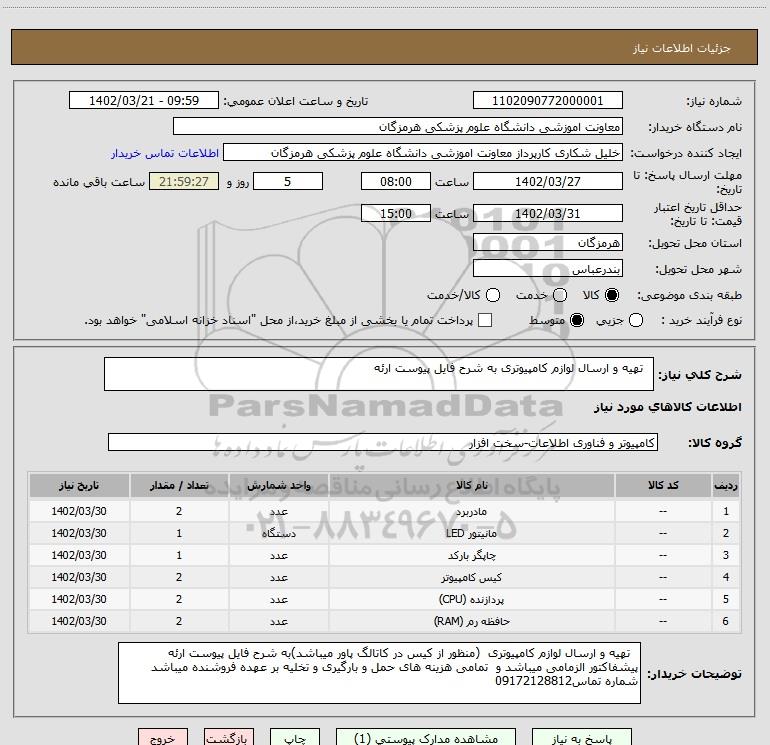This screenshot has height=745, width=770.
Task: Click the price validity date 1402/03/31
Action: [x=548, y=214]
